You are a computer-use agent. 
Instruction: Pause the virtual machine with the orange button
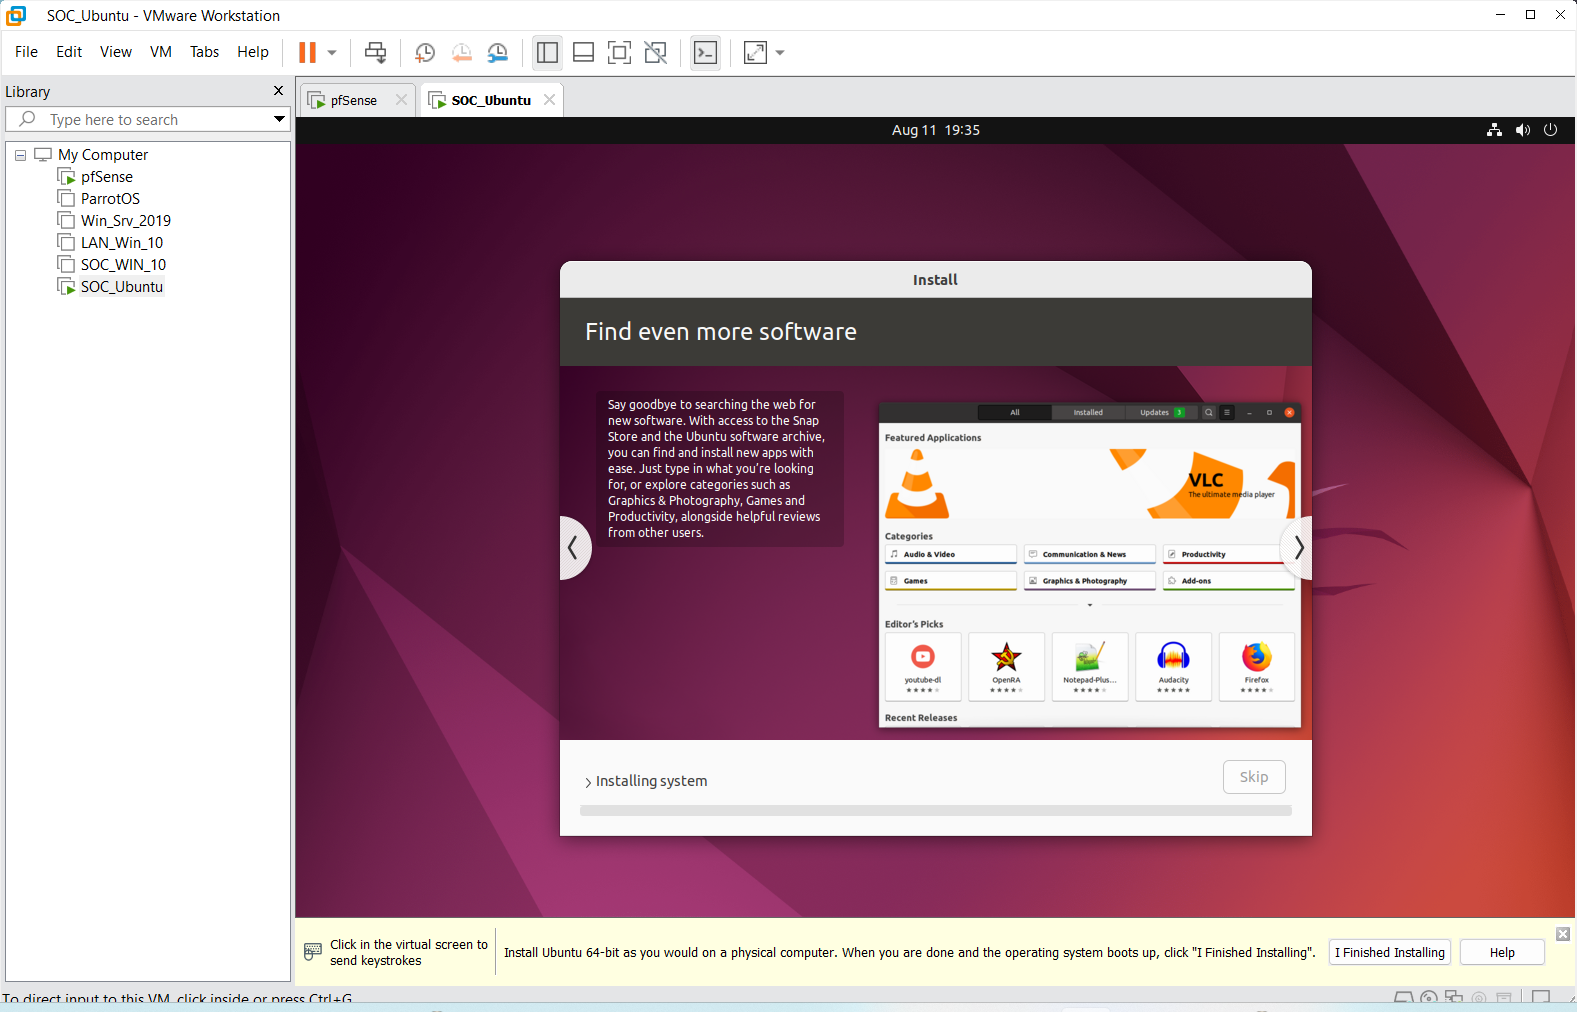pyautogui.click(x=307, y=52)
